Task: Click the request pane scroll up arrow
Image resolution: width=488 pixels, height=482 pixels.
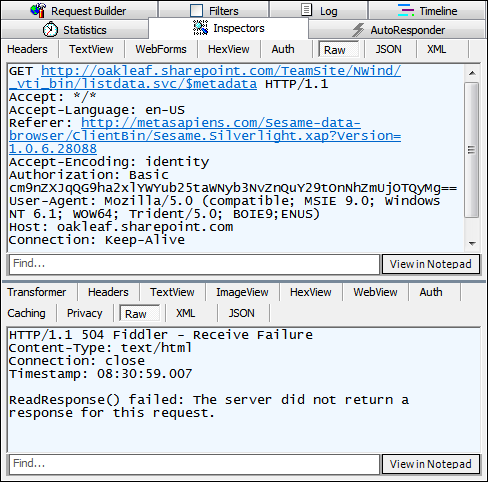Action: coord(472,73)
